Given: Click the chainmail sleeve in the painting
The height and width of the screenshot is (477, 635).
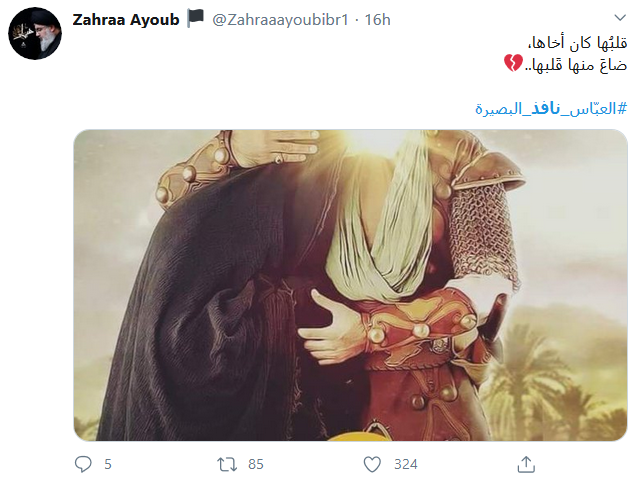Looking at the screenshot, I should (x=484, y=231).
